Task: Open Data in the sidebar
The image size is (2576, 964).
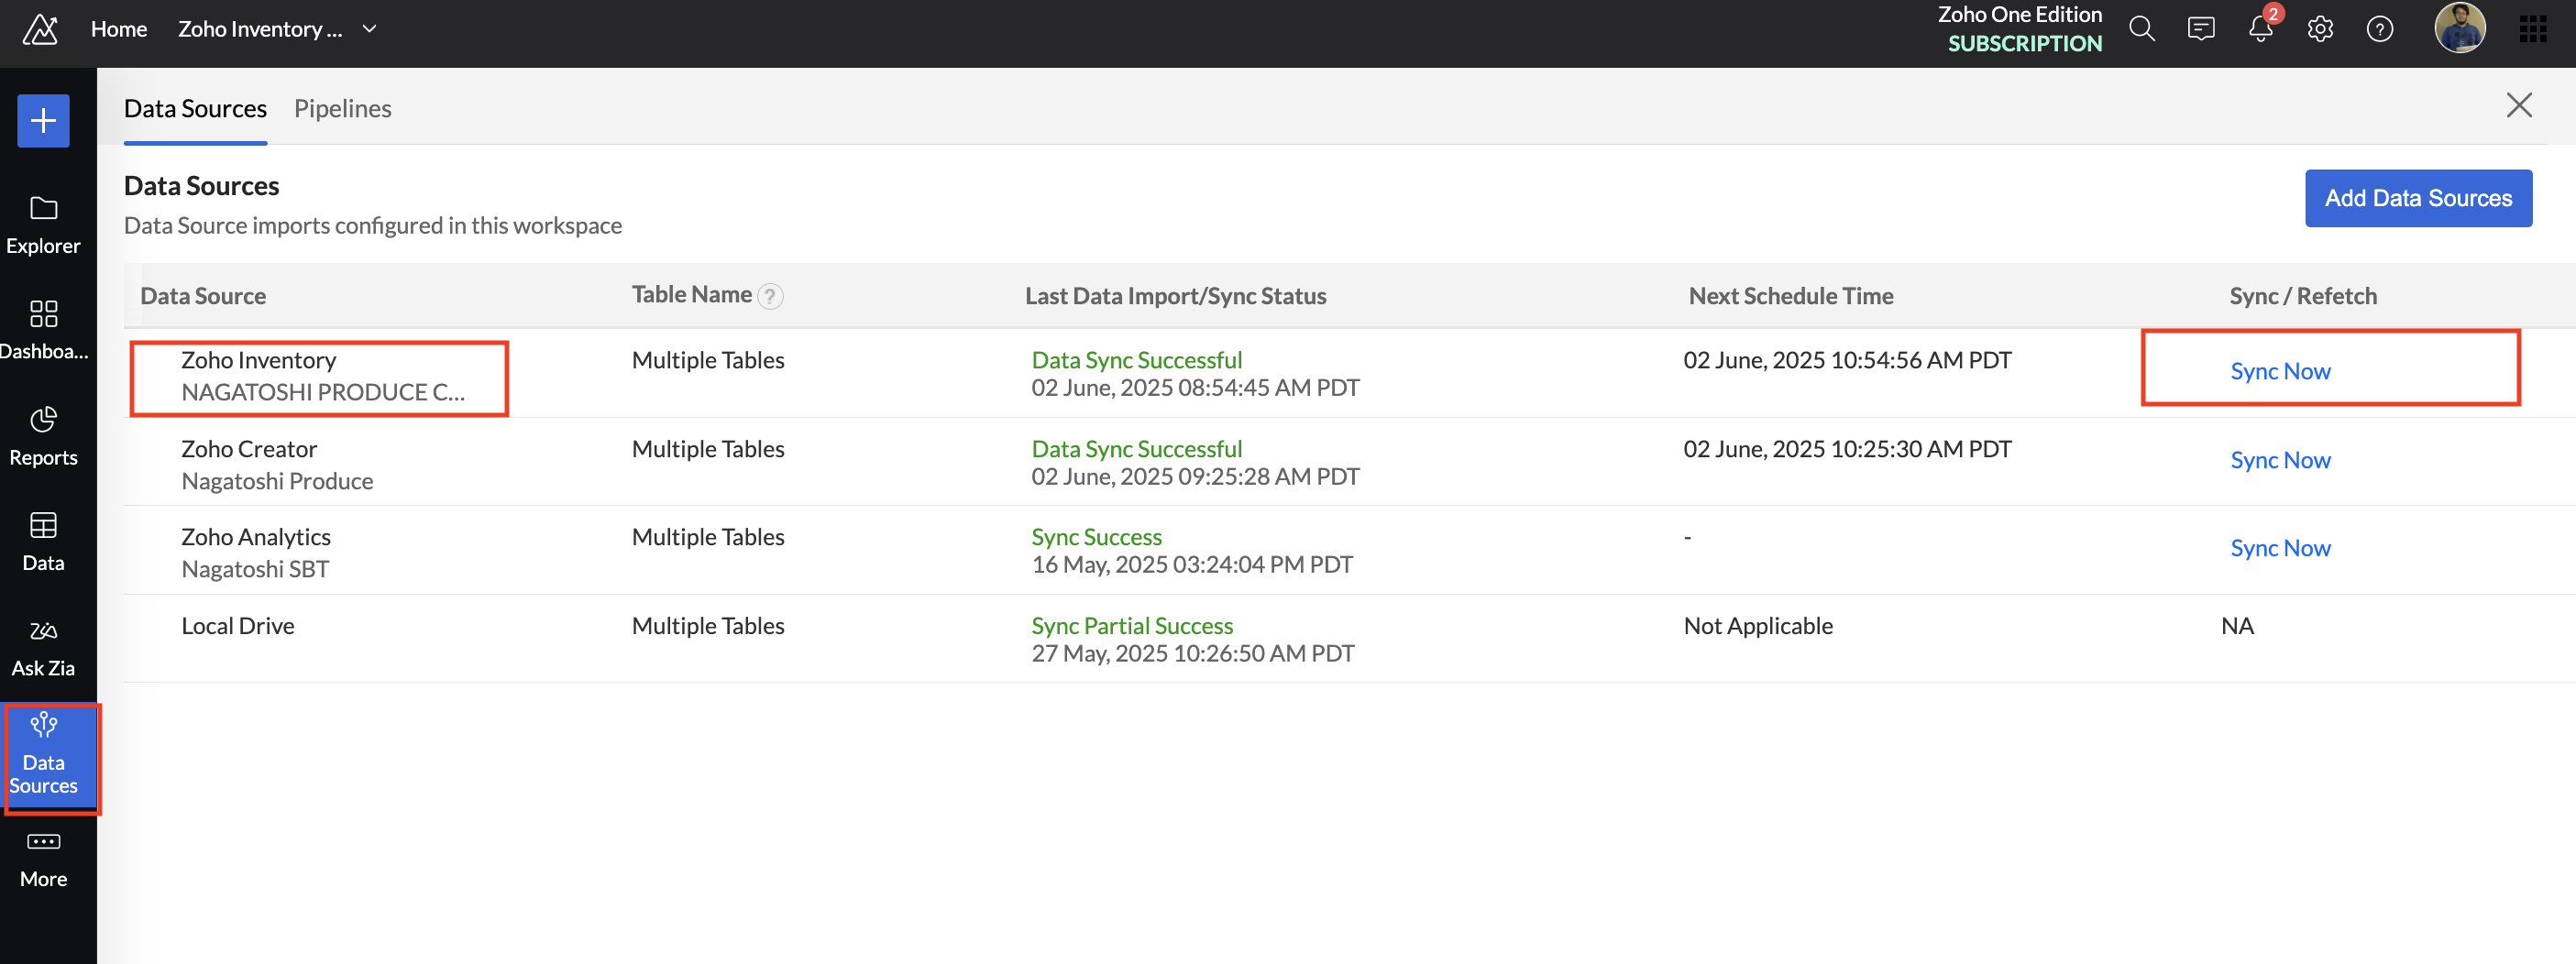Action: point(43,542)
